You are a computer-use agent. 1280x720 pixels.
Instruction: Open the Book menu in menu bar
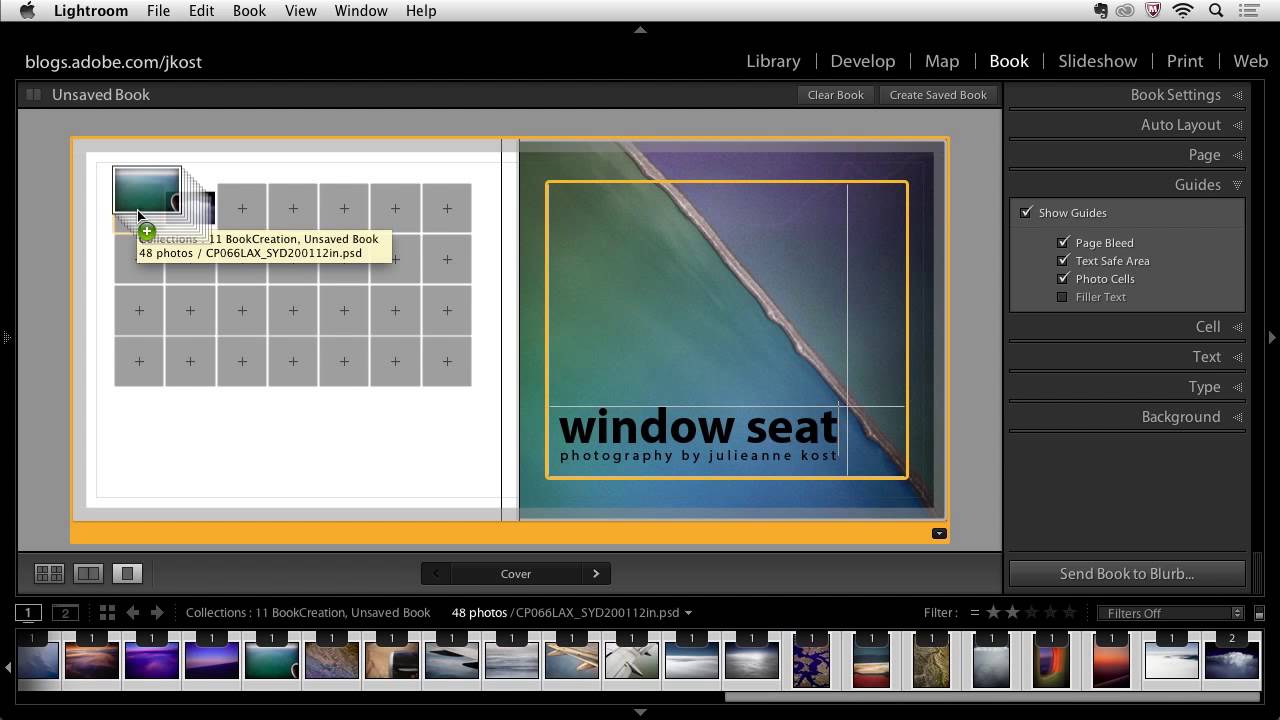tap(249, 11)
